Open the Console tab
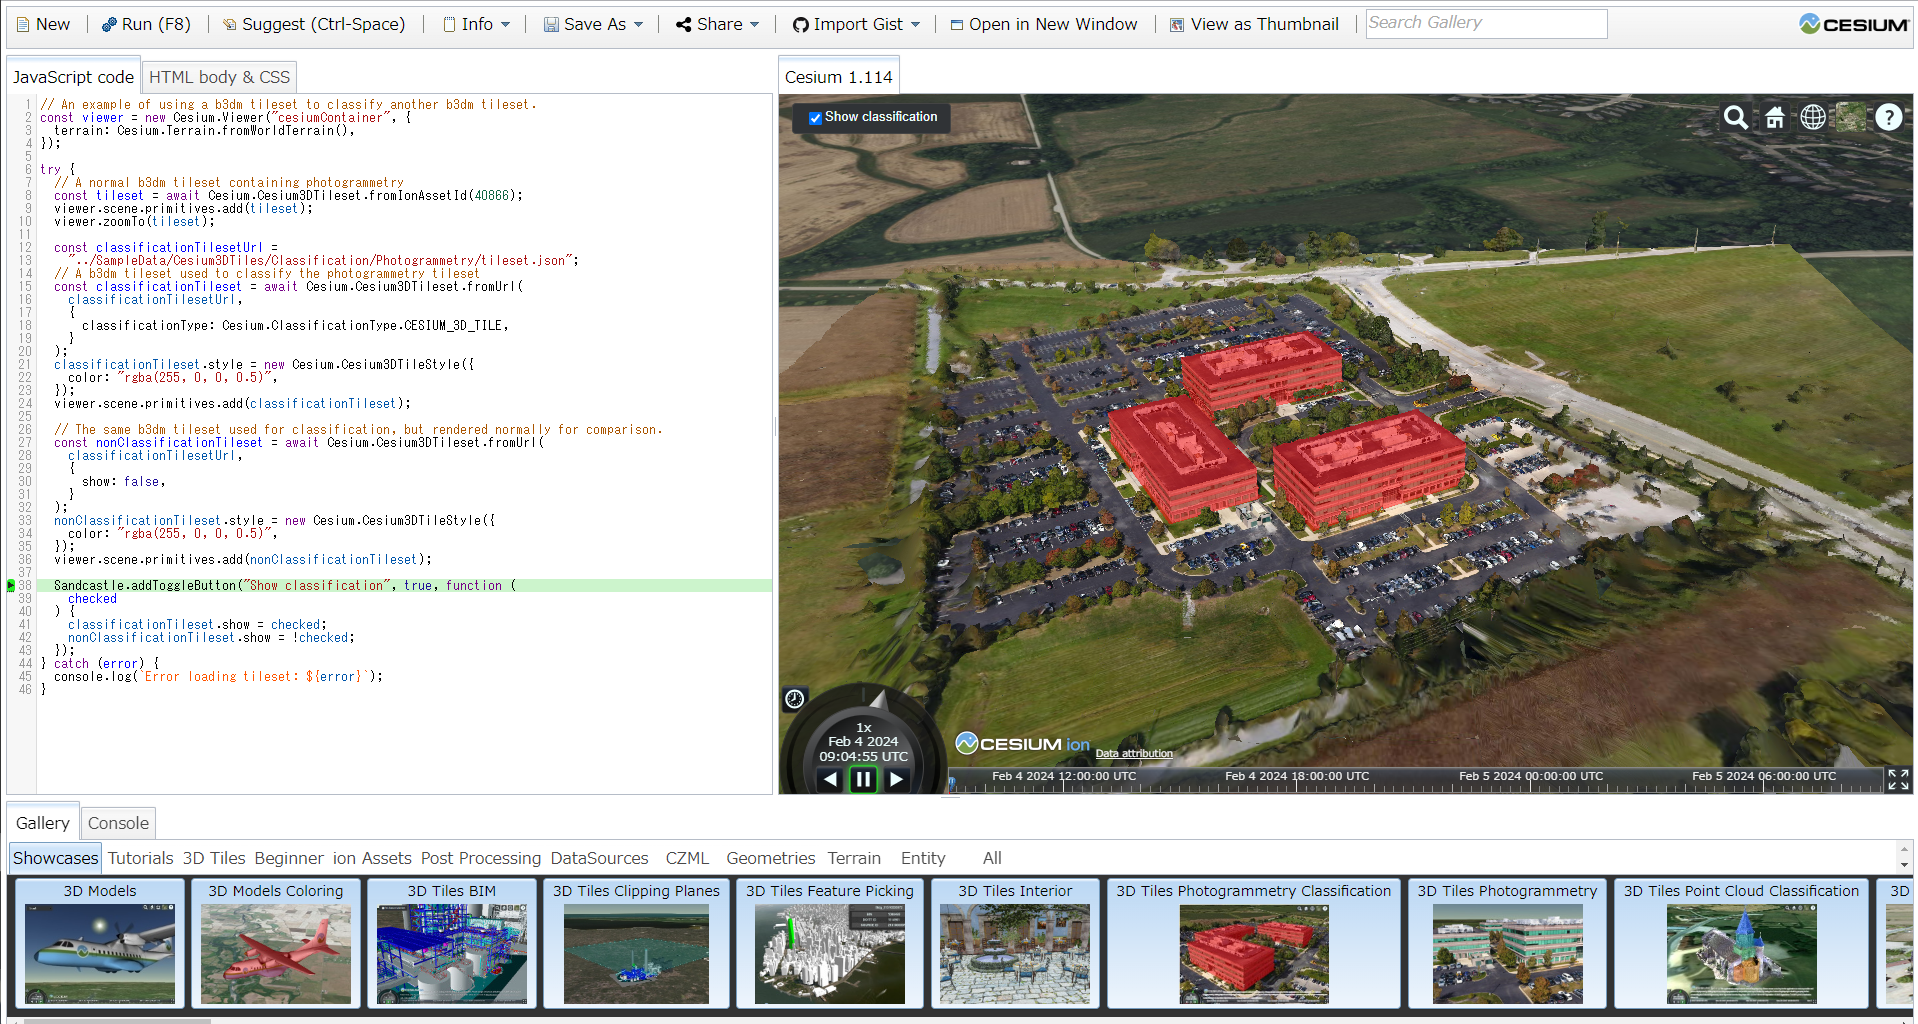This screenshot has width=1918, height=1024. [118, 822]
